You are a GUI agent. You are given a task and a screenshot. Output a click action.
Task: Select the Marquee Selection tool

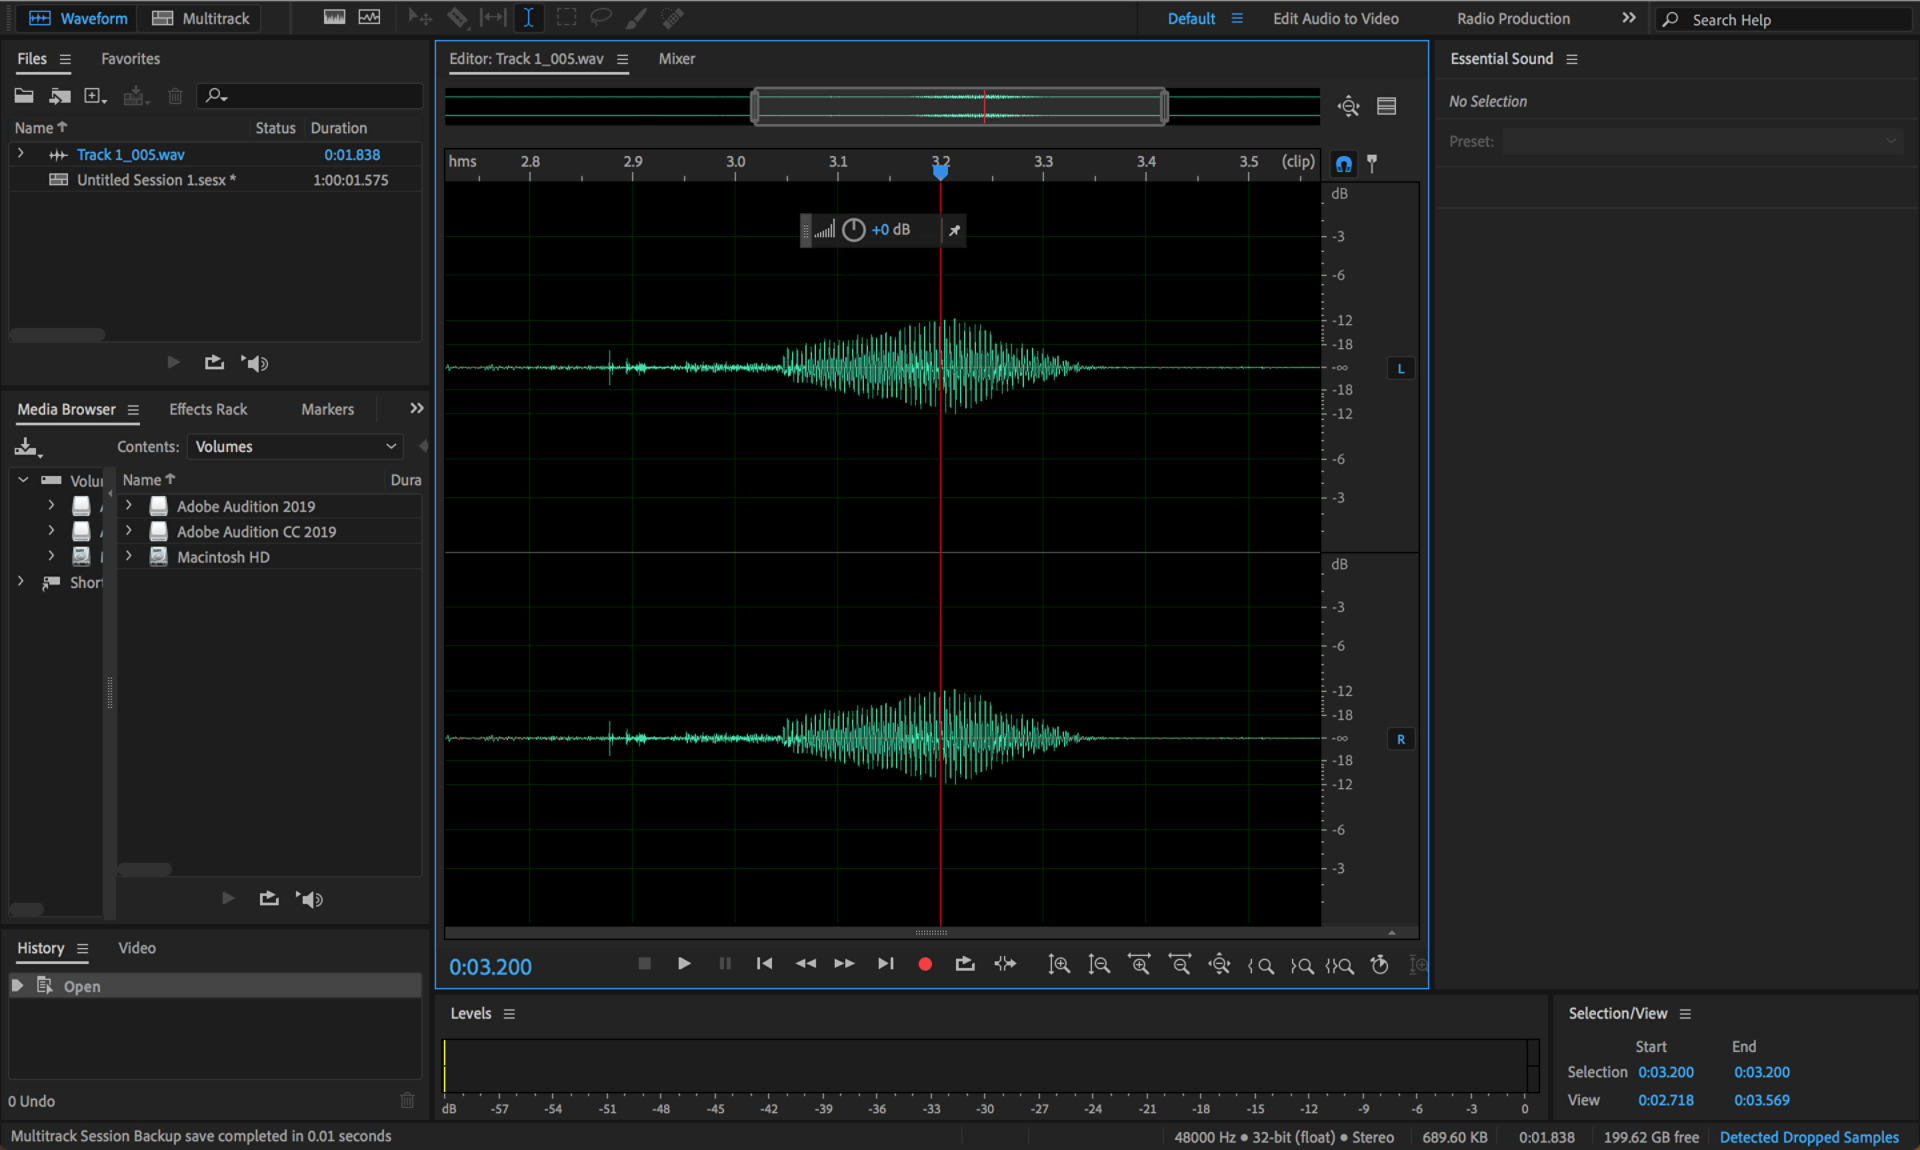coord(566,18)
